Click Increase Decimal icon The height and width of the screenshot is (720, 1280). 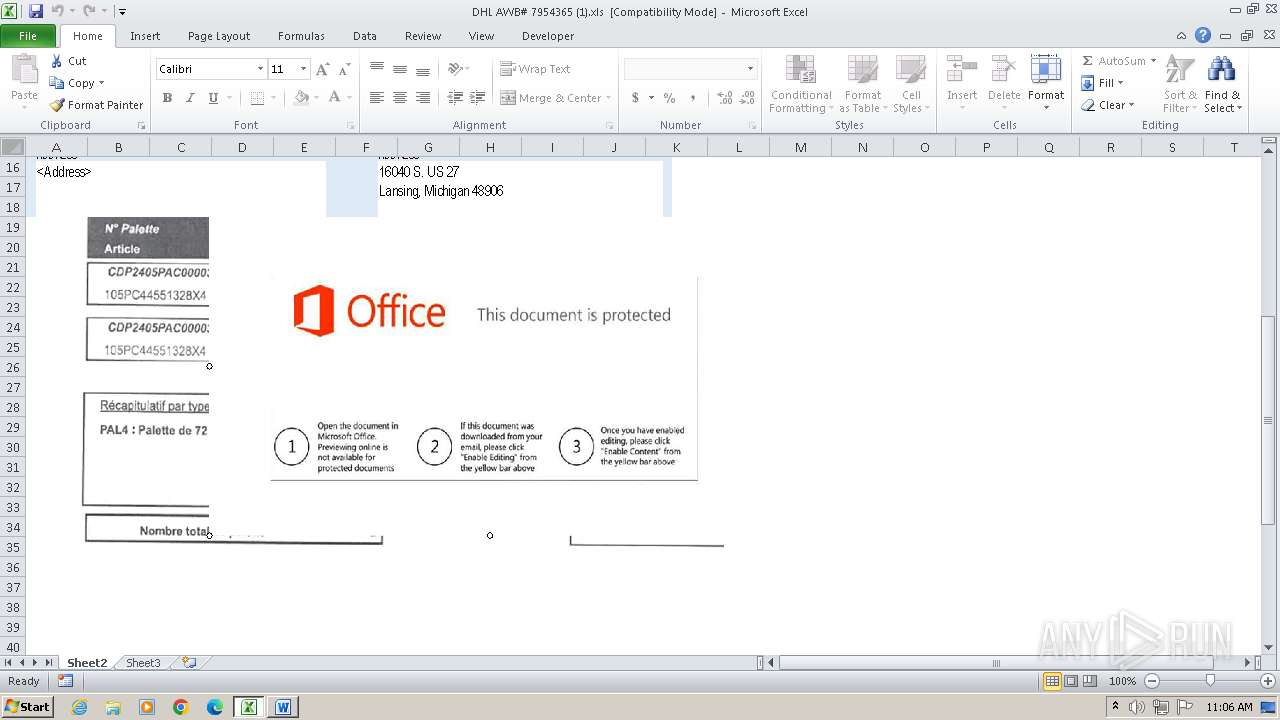point(725,98)
